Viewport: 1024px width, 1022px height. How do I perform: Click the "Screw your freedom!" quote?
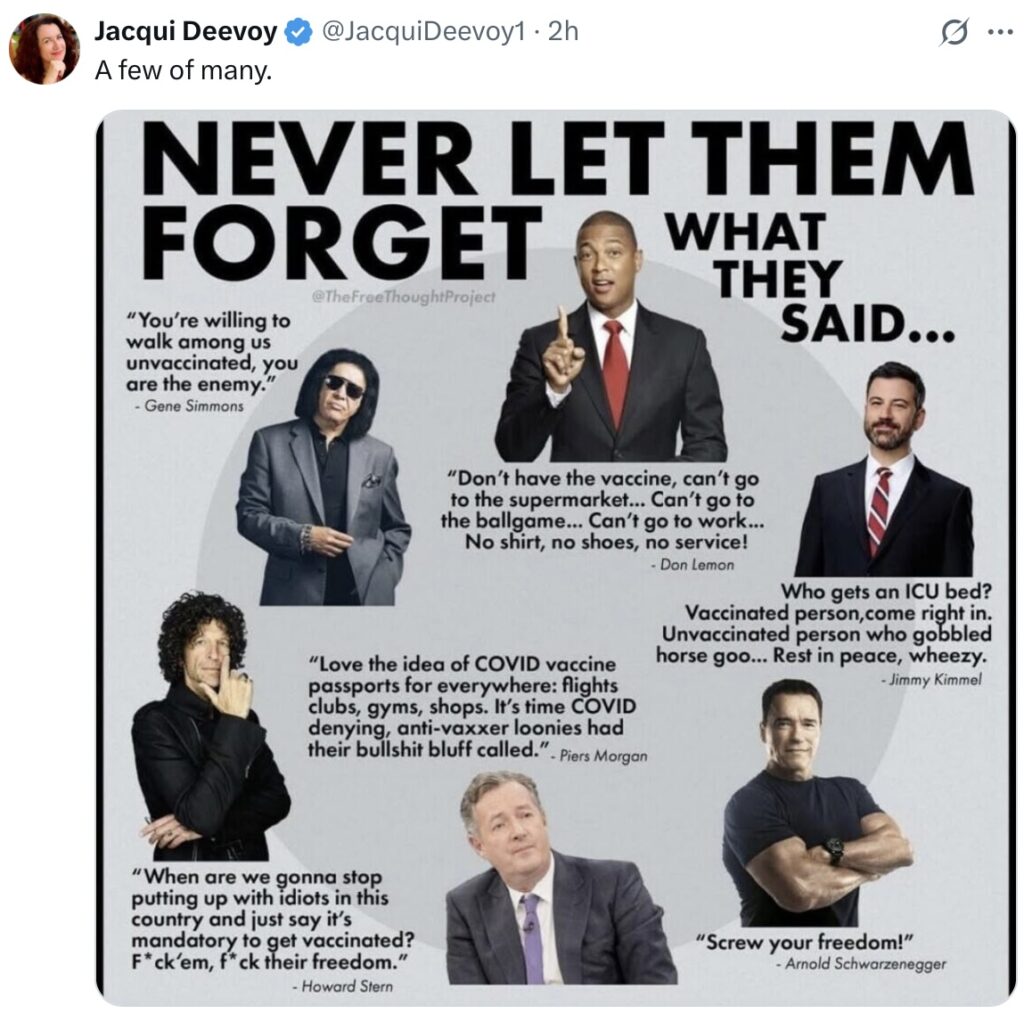805,942
